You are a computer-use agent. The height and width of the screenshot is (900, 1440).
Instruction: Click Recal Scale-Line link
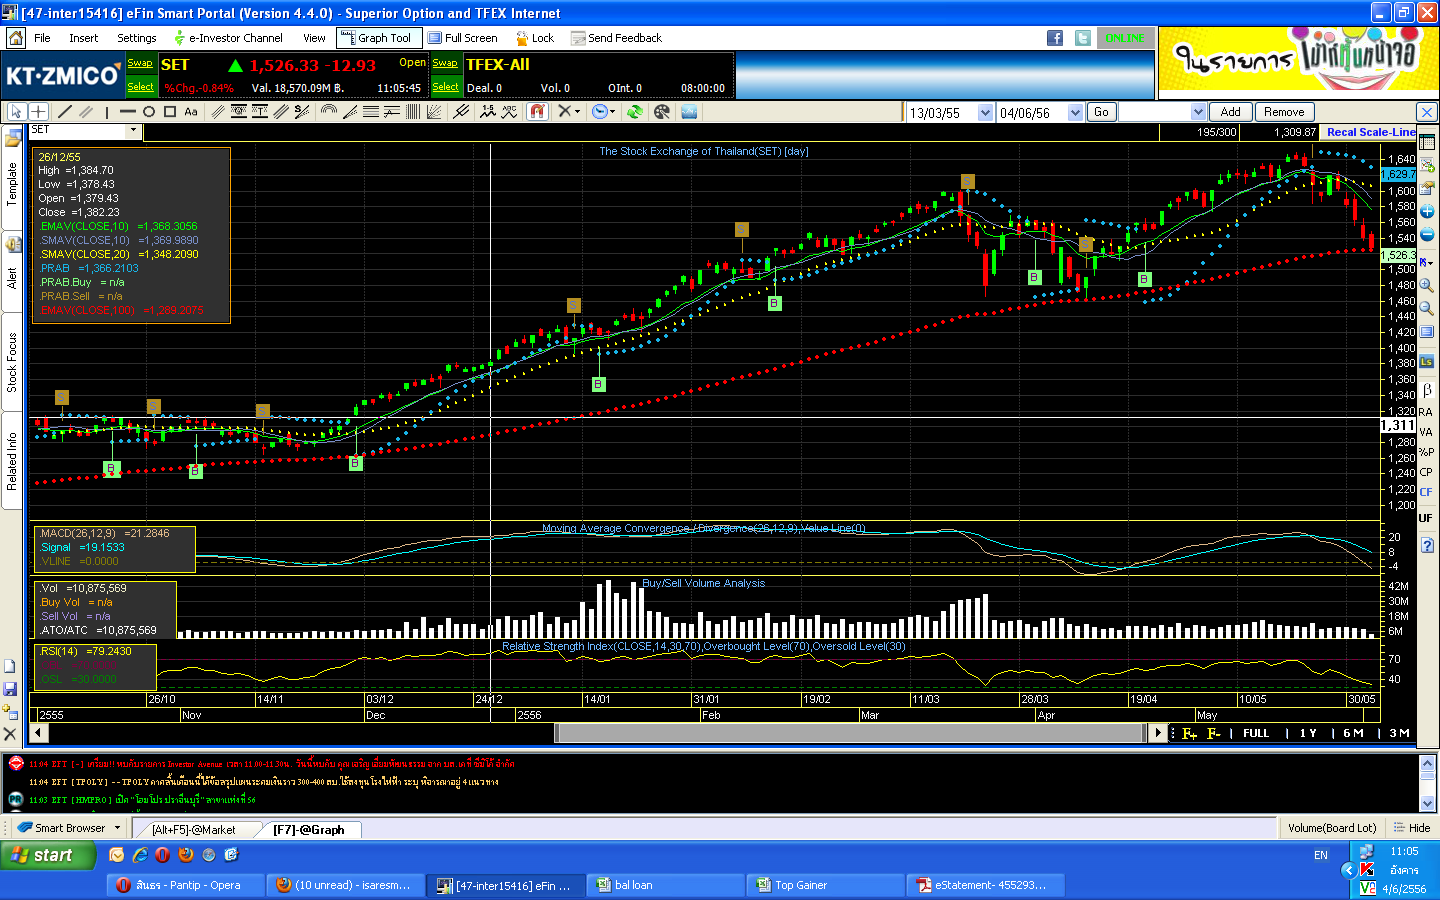[1371, 132]
